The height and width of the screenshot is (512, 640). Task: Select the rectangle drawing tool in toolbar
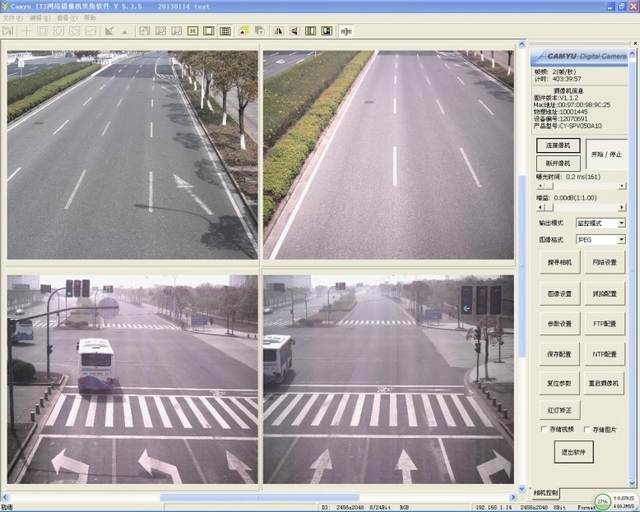point(42,31)
